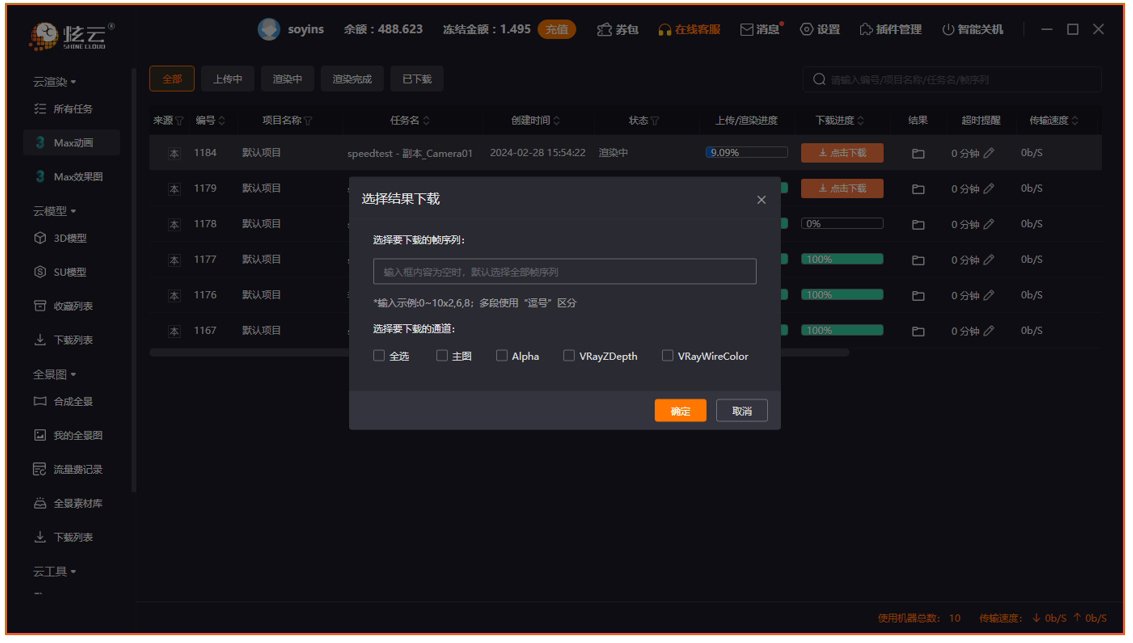
Task: Open 在线客服 online support headset icon
Action: 665,29
